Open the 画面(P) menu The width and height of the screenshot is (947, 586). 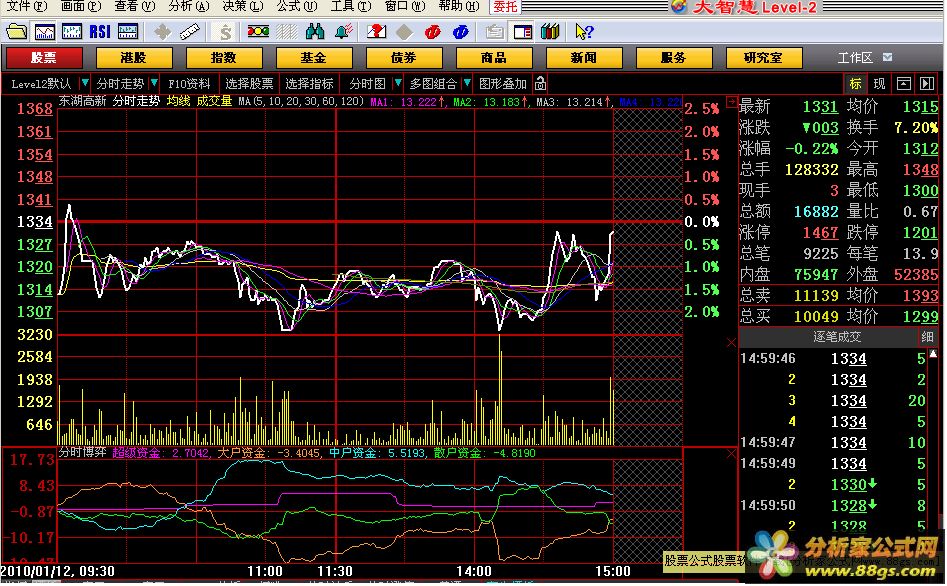tap(81, 6)
